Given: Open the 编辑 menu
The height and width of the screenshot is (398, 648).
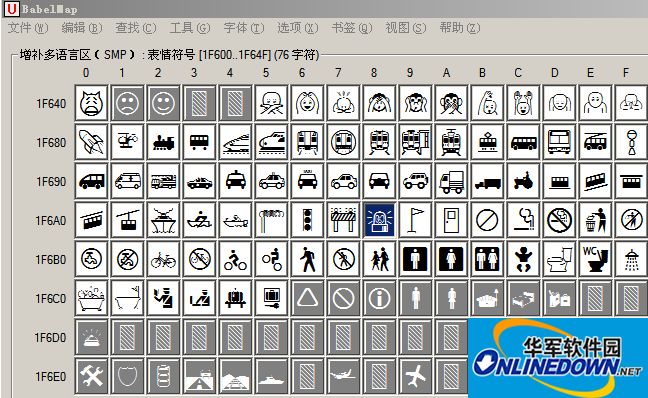Looking at the screenshot, I should (82, 28).
